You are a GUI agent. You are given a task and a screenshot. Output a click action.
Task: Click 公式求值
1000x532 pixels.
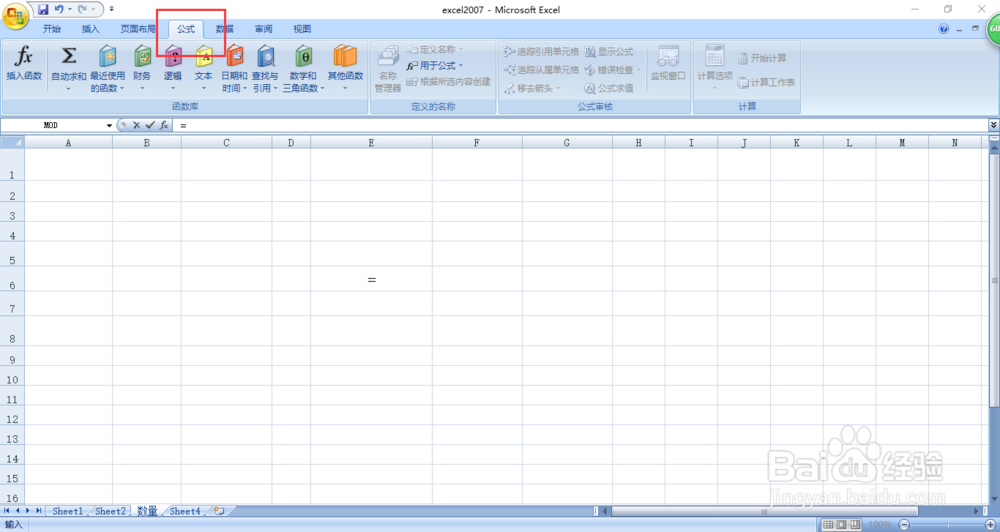pos(609,88)
